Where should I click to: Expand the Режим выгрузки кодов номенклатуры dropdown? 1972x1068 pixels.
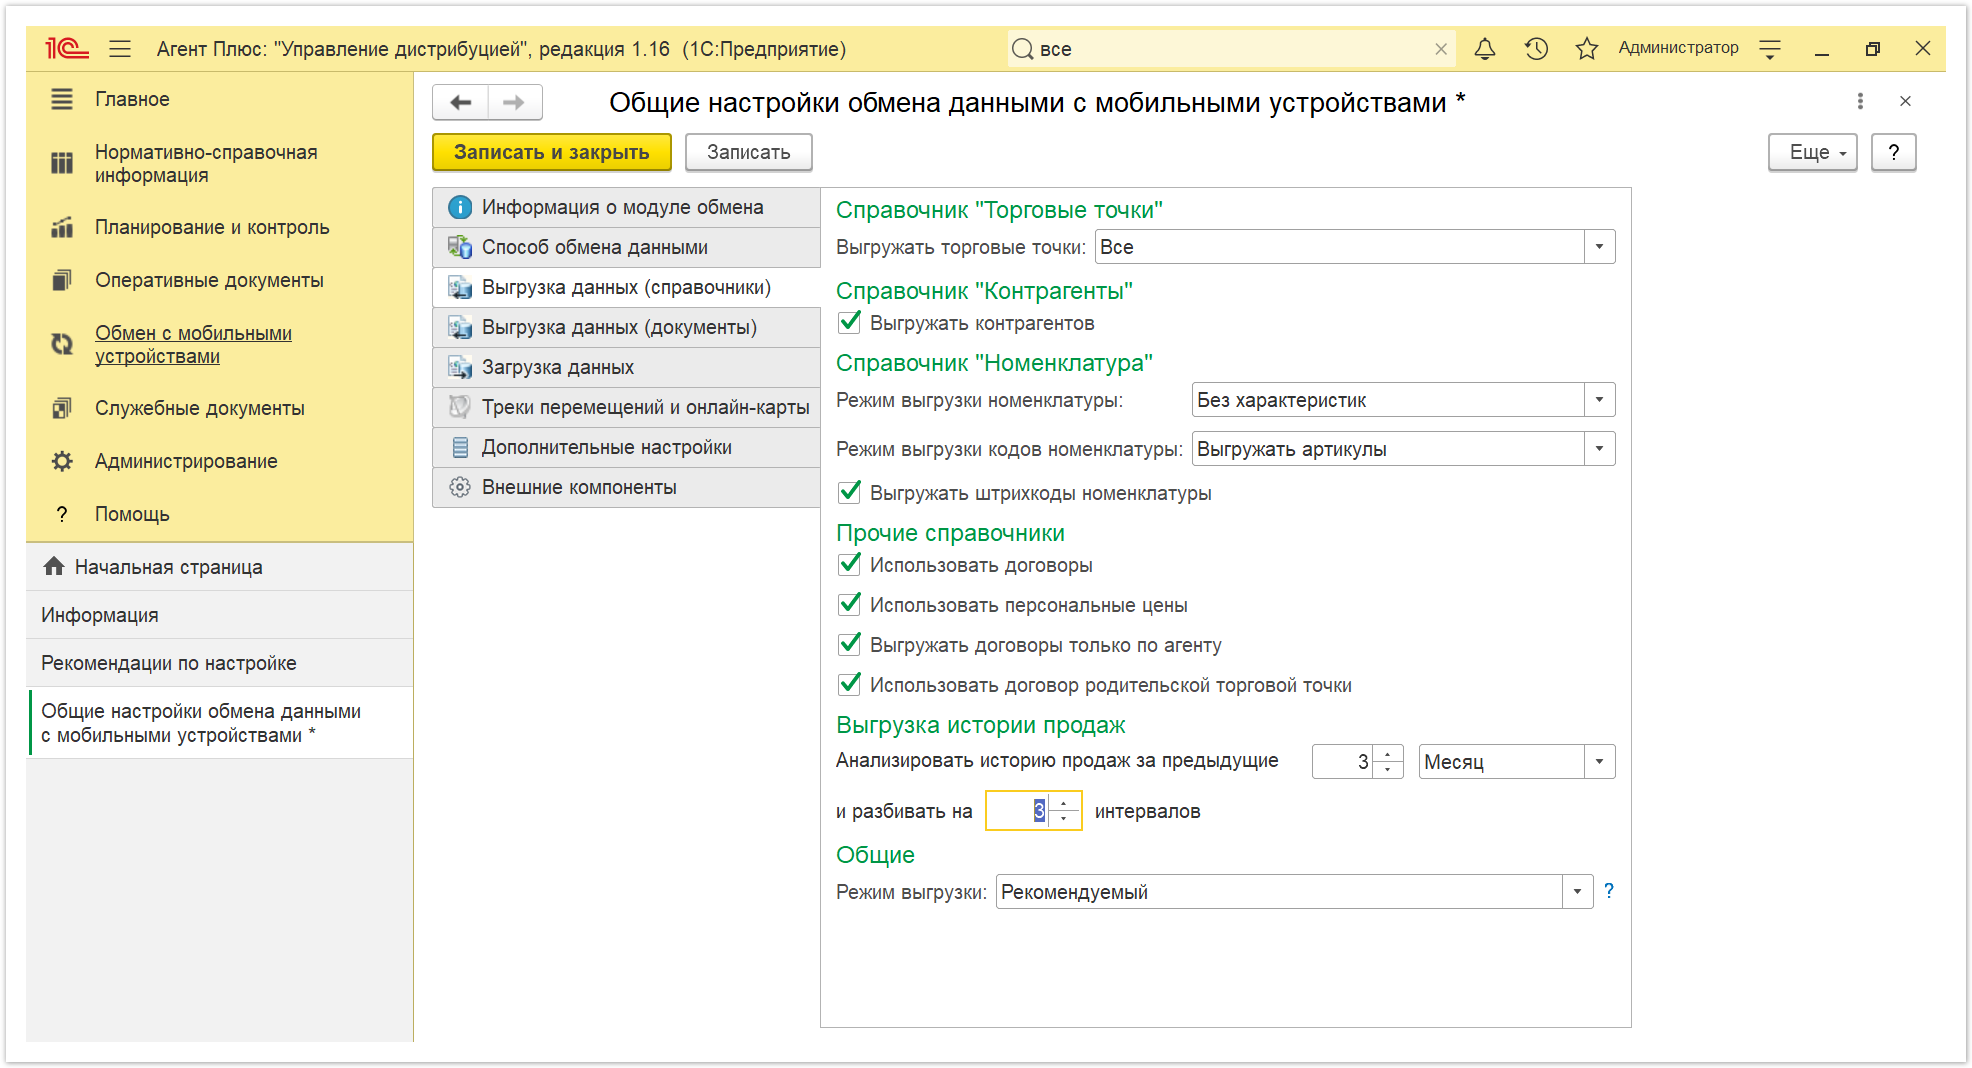click(x=1599, y=449)
